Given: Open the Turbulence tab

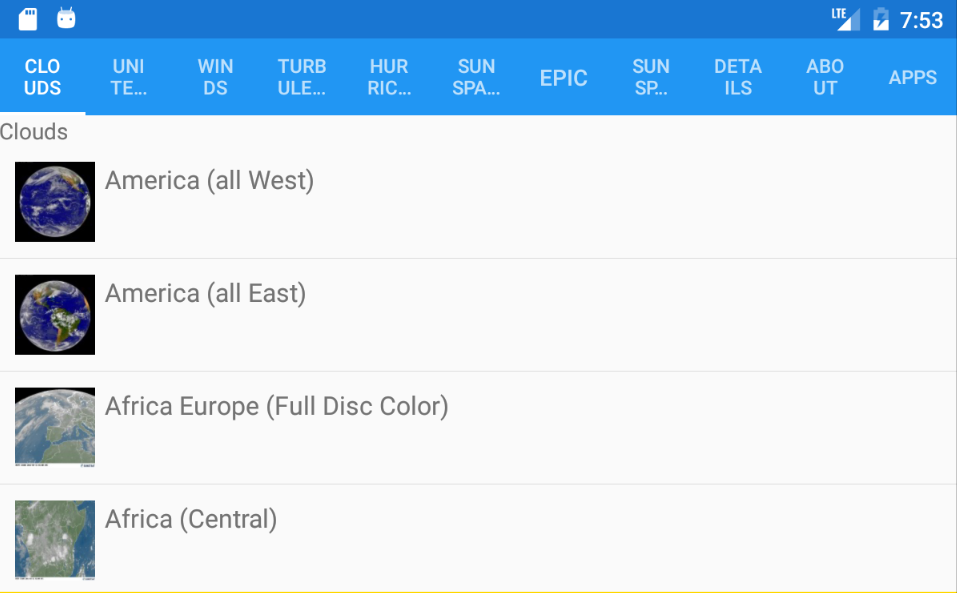Looking at the screenshot, I should (302, 77).
